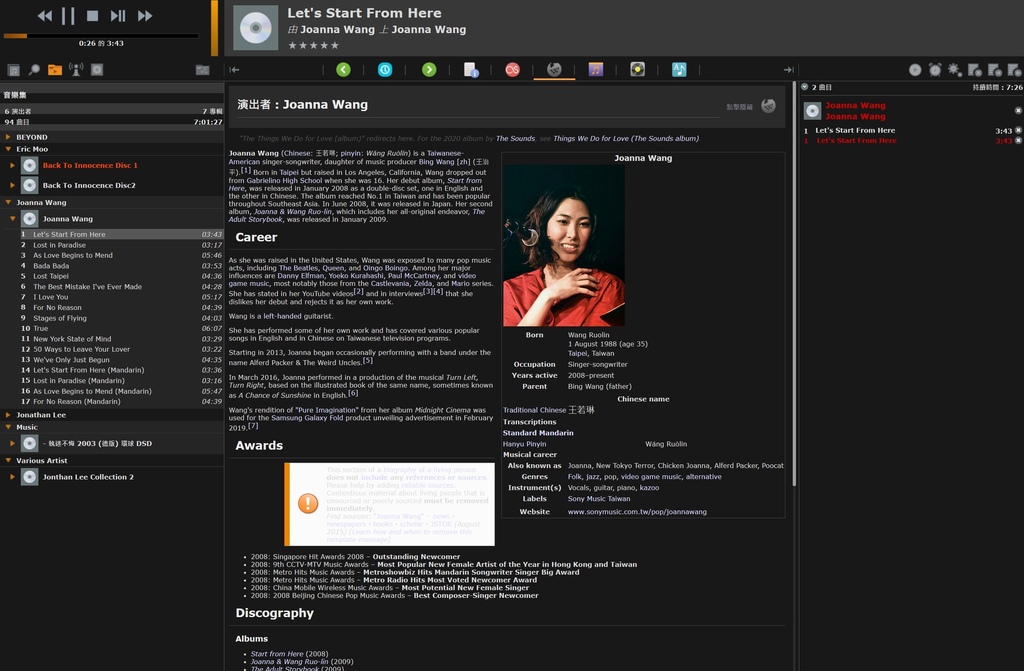Select track 17 For No Reason (Mandarin)
Image resolution: width=1024 pixels, height=671 pixels.
point(121,401)
